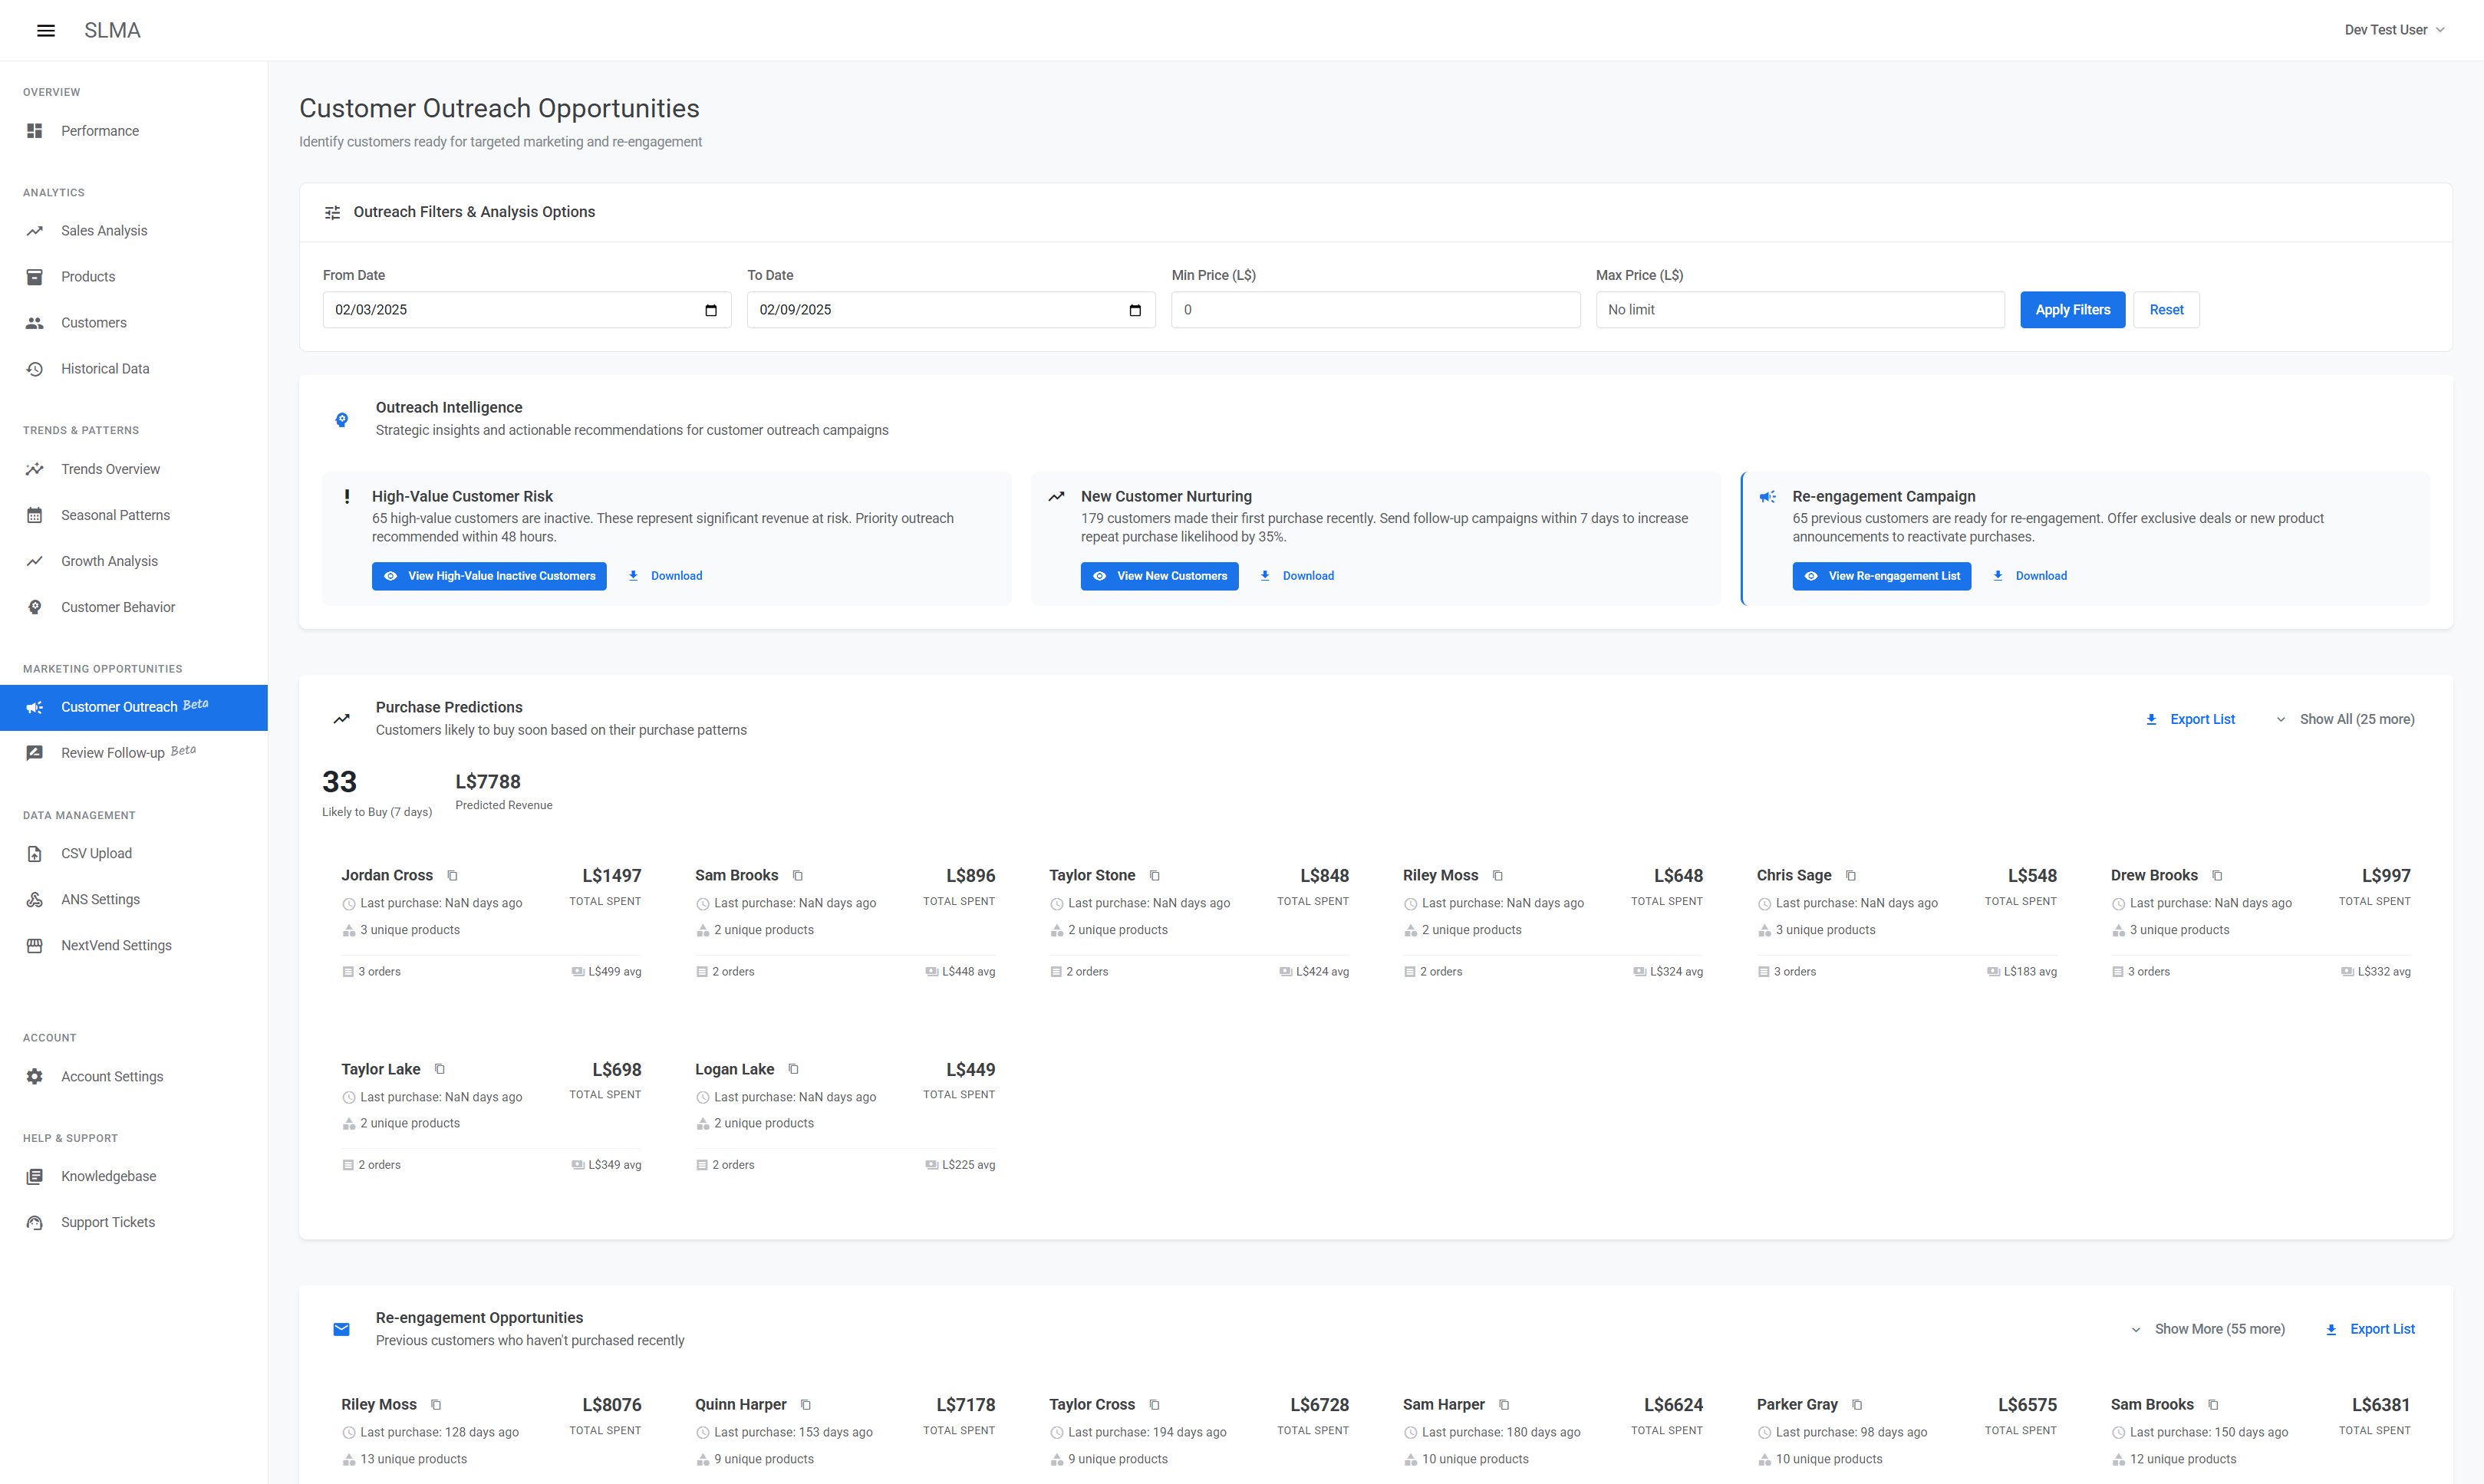Click the Seasonal Patterns calendar icon
2484x1484 pixels.
[x=35, y=515]
